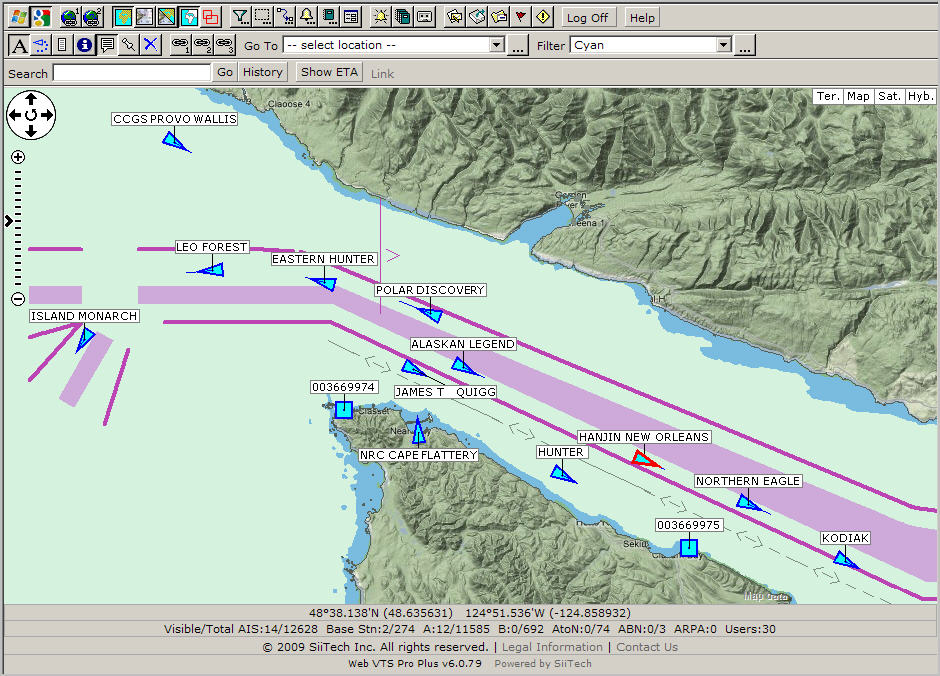This screenshot has width=940, height=676.
Task: Click the red overlapping rectangles icon
Action: click(x=211, y=17)
